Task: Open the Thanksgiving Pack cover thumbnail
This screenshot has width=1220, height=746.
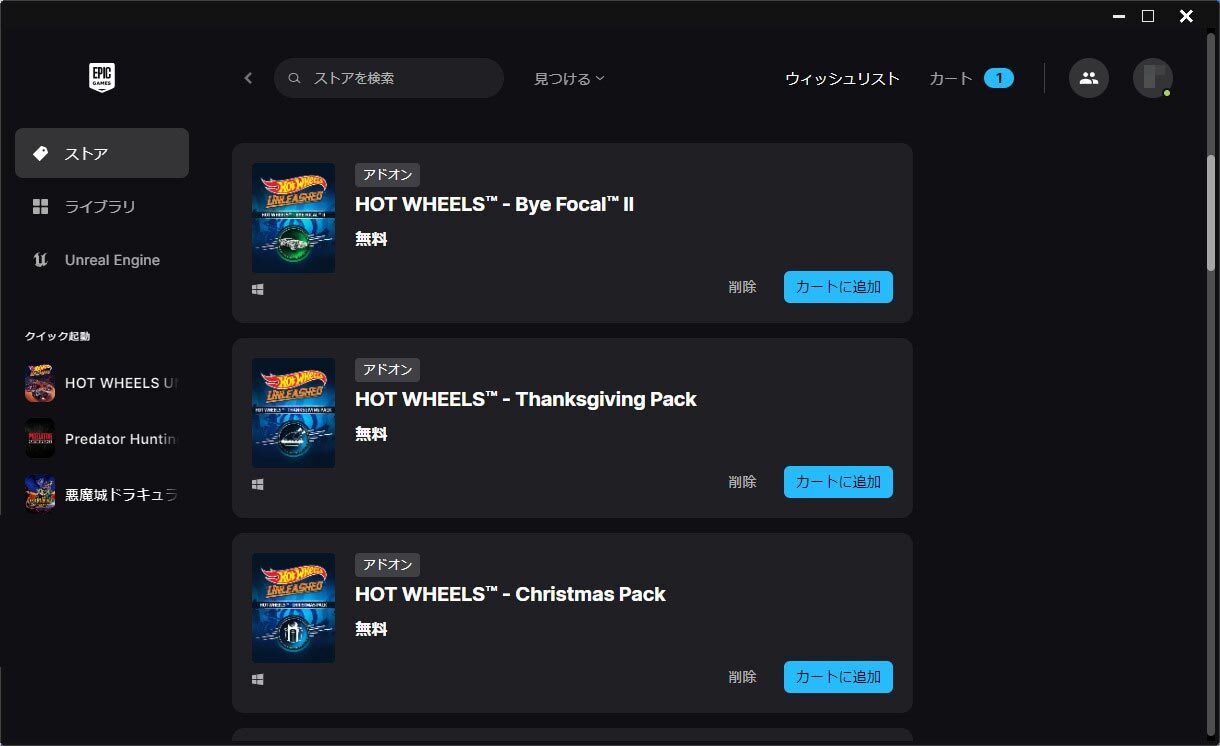Action: (293, 413)
